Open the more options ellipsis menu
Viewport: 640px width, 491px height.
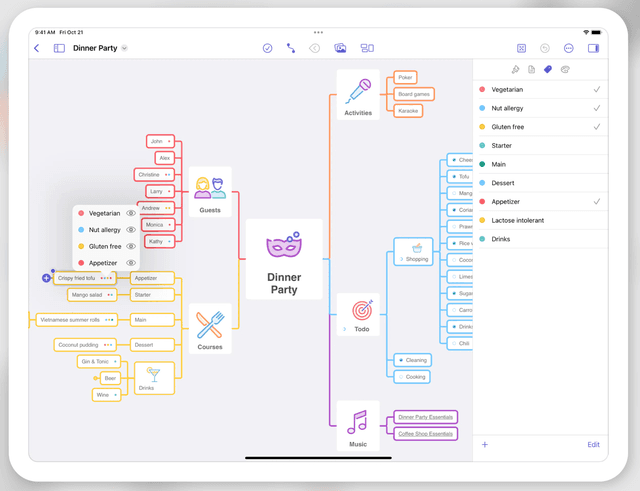(x=569, y=48)
